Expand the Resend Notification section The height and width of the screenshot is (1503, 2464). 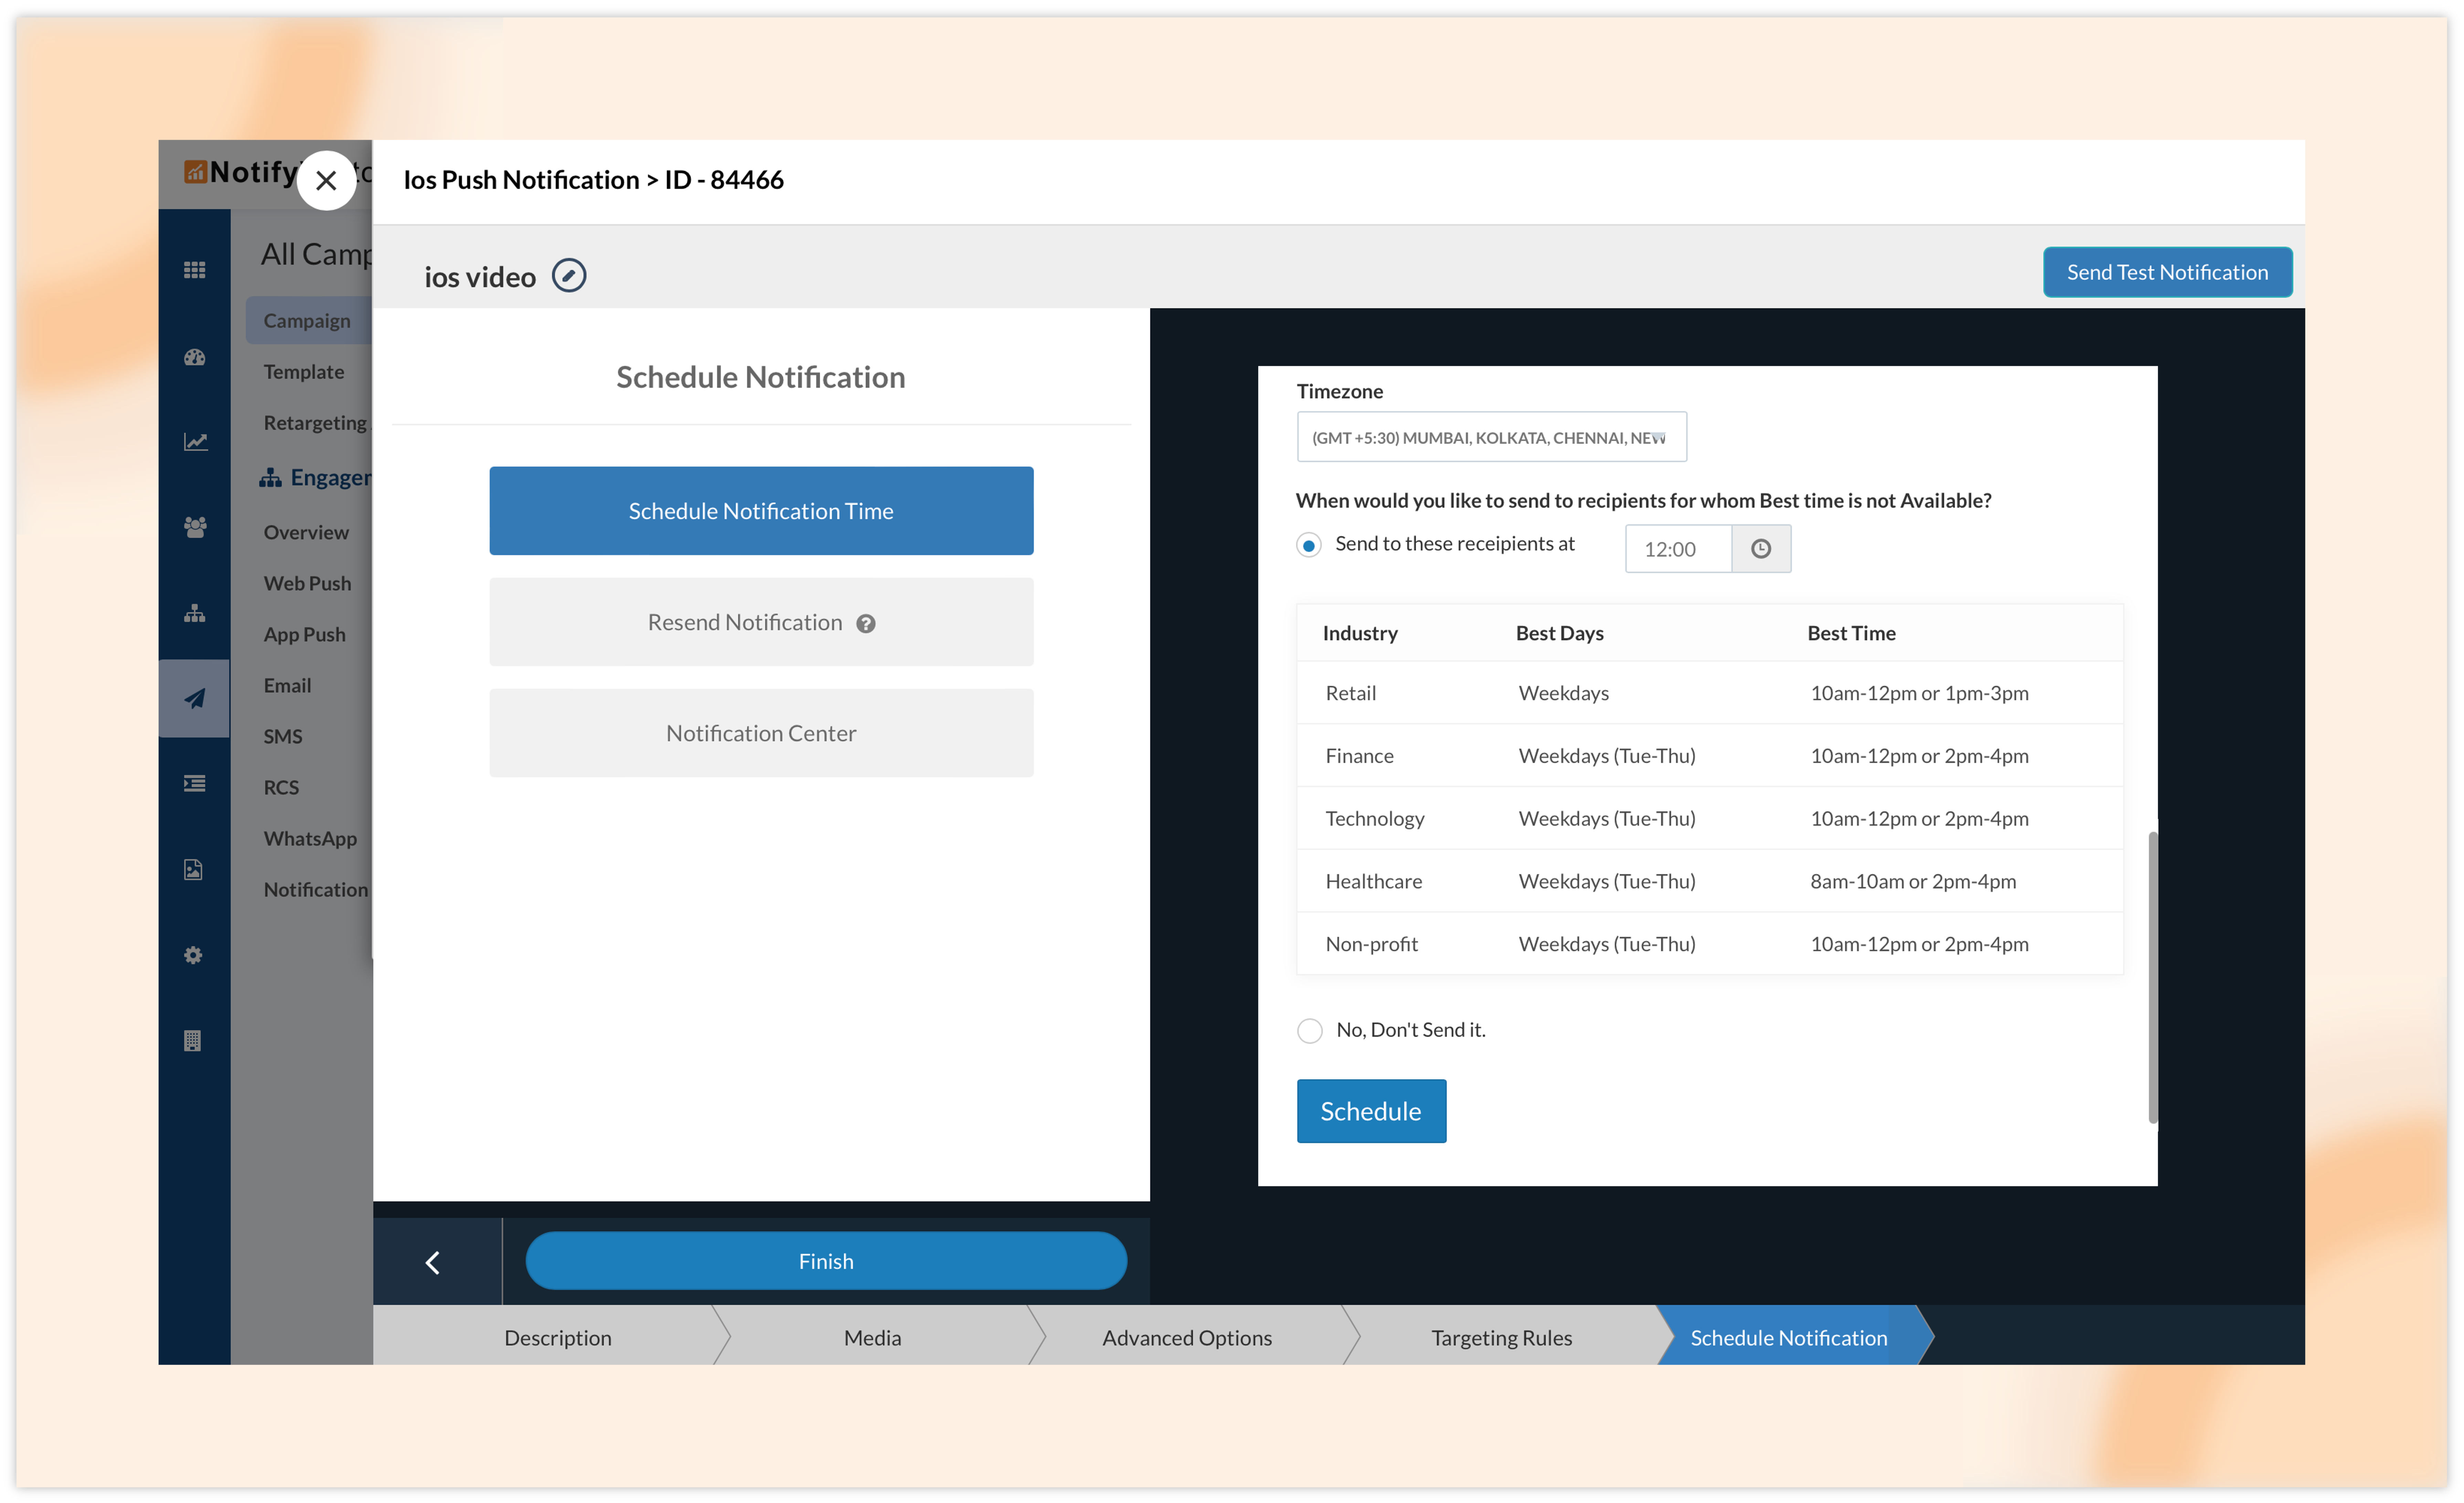[745, 622]
